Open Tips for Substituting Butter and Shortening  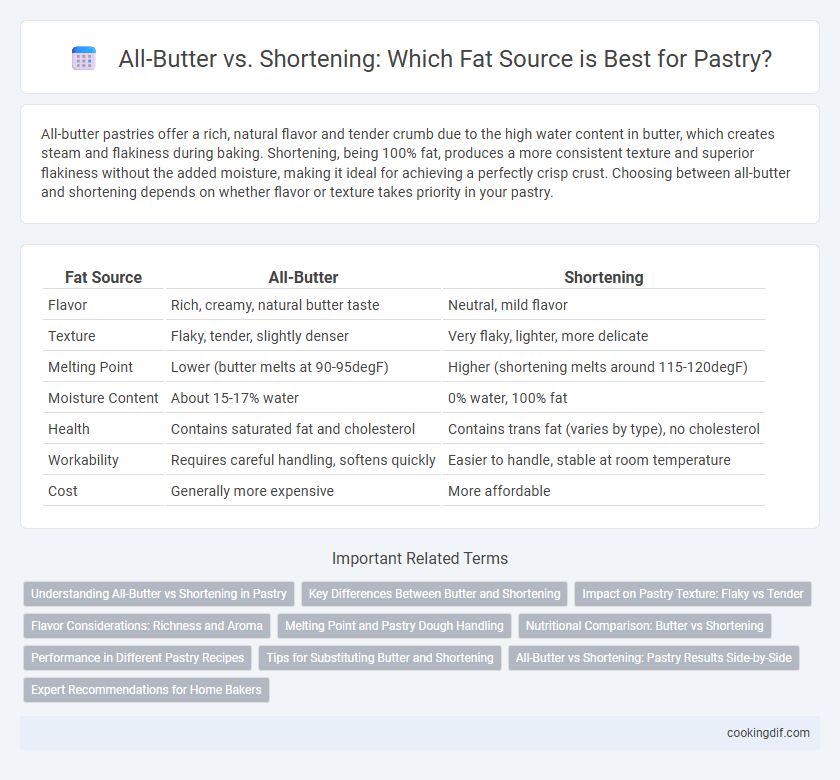[x=380, y=658]
